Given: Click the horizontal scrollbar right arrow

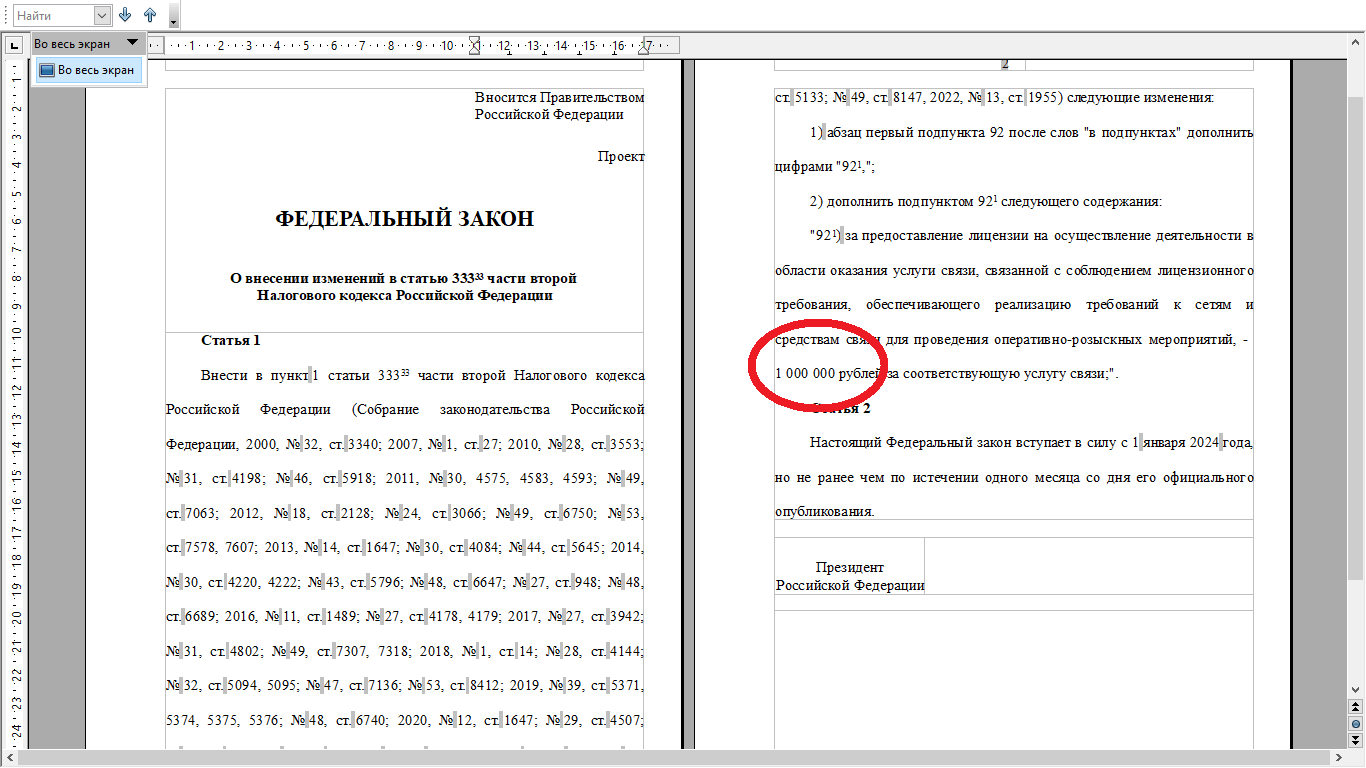Looking at the screenshot, I should click(x=1339, y=758).
